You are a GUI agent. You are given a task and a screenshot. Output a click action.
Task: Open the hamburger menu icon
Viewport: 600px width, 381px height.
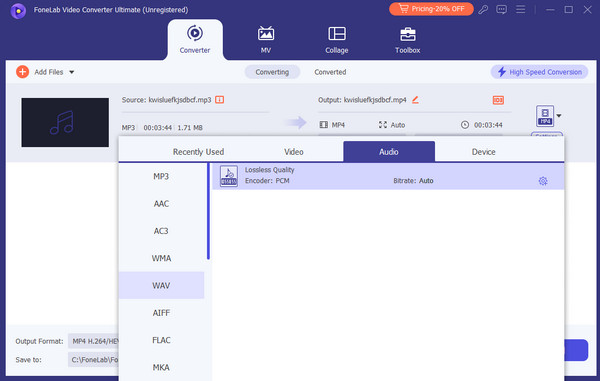point(520,9)
